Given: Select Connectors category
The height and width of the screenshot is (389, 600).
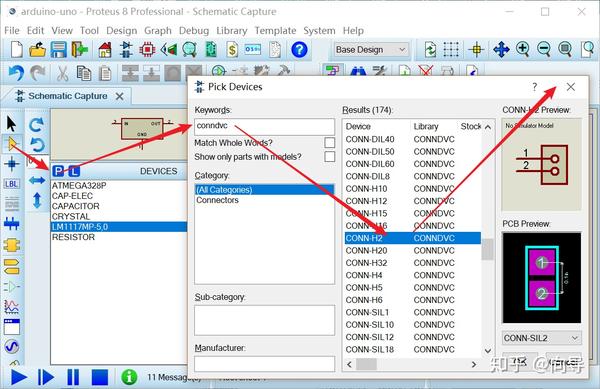Looking at the screenshot, I should [217, 200].
